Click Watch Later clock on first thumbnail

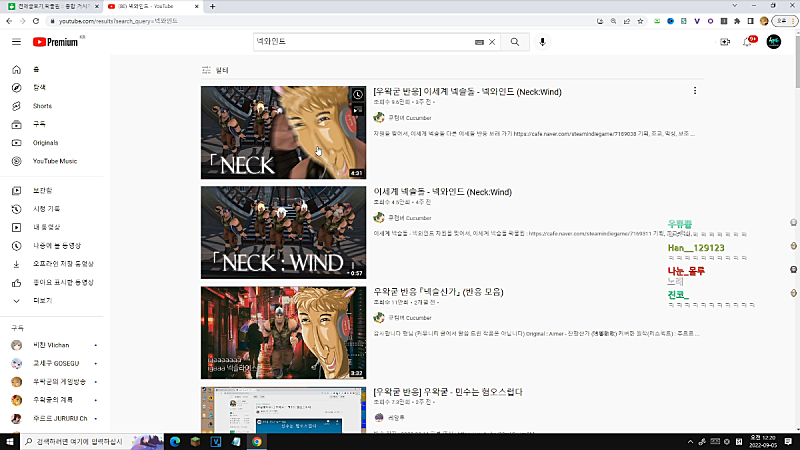(x=357, y=95)
